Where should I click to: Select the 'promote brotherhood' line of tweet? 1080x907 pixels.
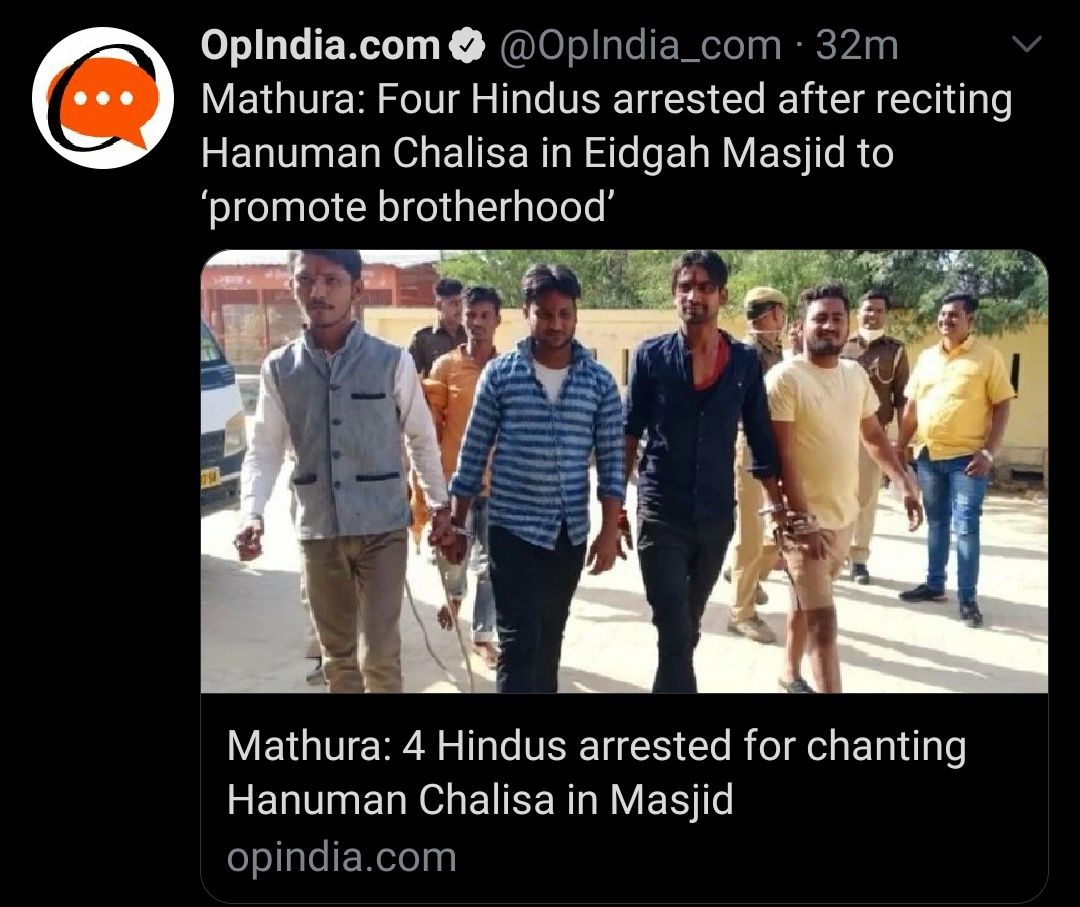[407, 207]
